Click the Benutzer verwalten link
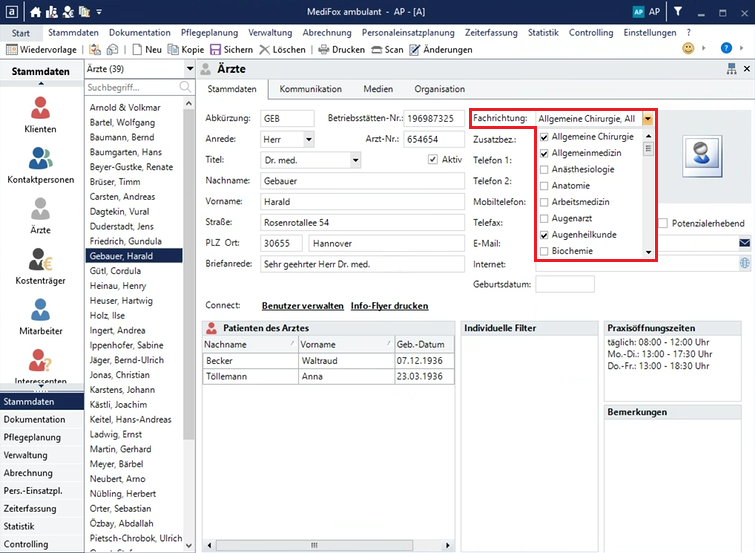The height and width of the screenshot is (553, 755). (302, 306)
